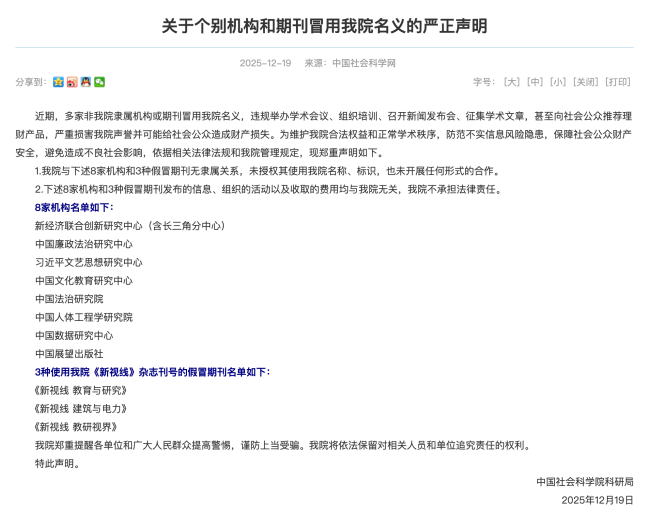
Task: Share article to QQ Zone star icon
Action: (x=58, y=82)
